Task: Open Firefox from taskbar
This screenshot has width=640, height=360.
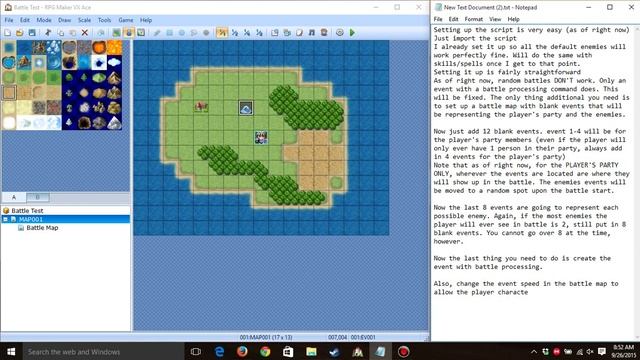Action: pyautogui.click(x=242, y=351)
